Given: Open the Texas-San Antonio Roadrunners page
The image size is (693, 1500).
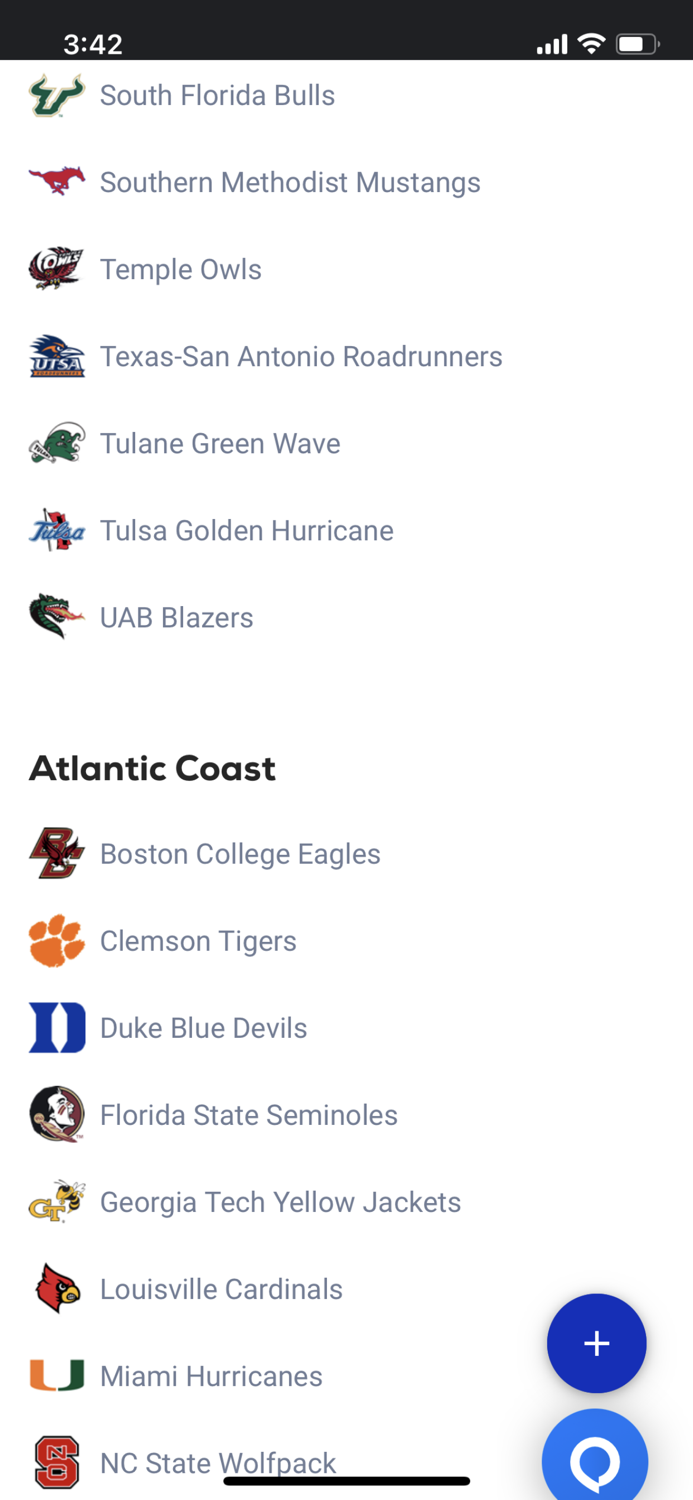Looking at the screenshot, I should 301,356.
